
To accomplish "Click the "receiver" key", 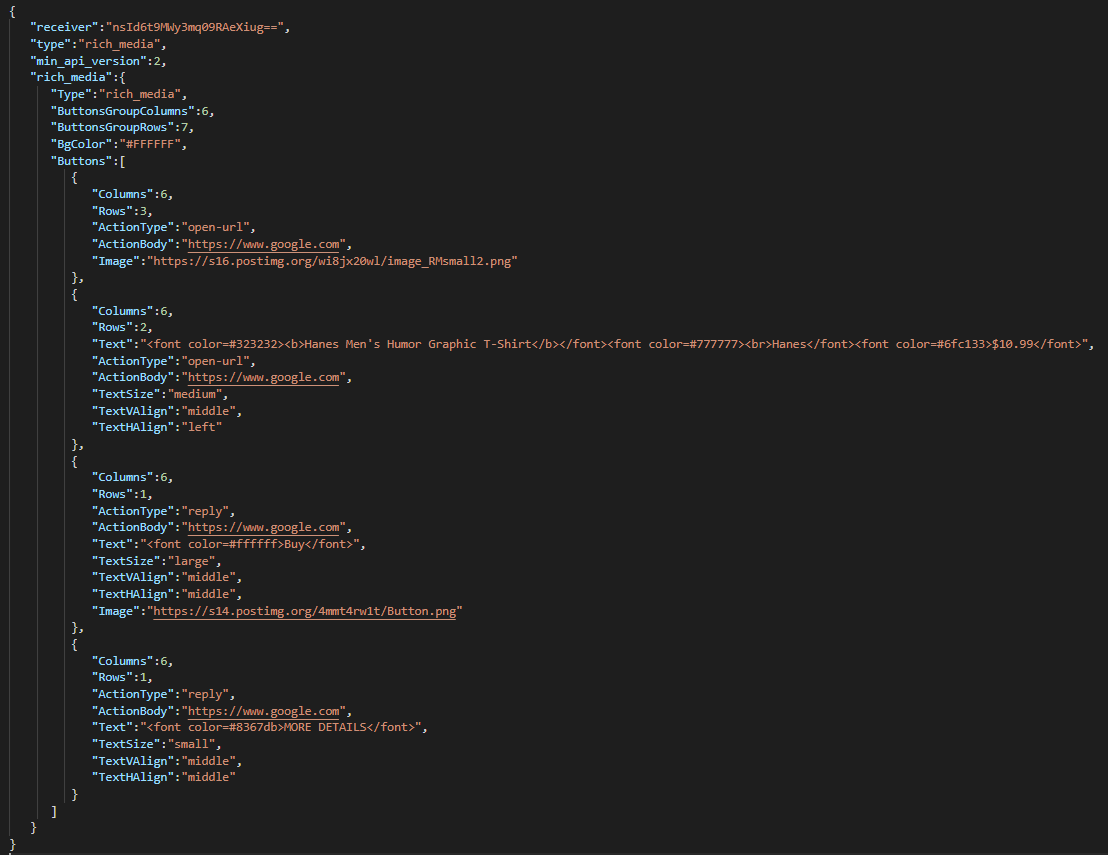I will point(64,28).
